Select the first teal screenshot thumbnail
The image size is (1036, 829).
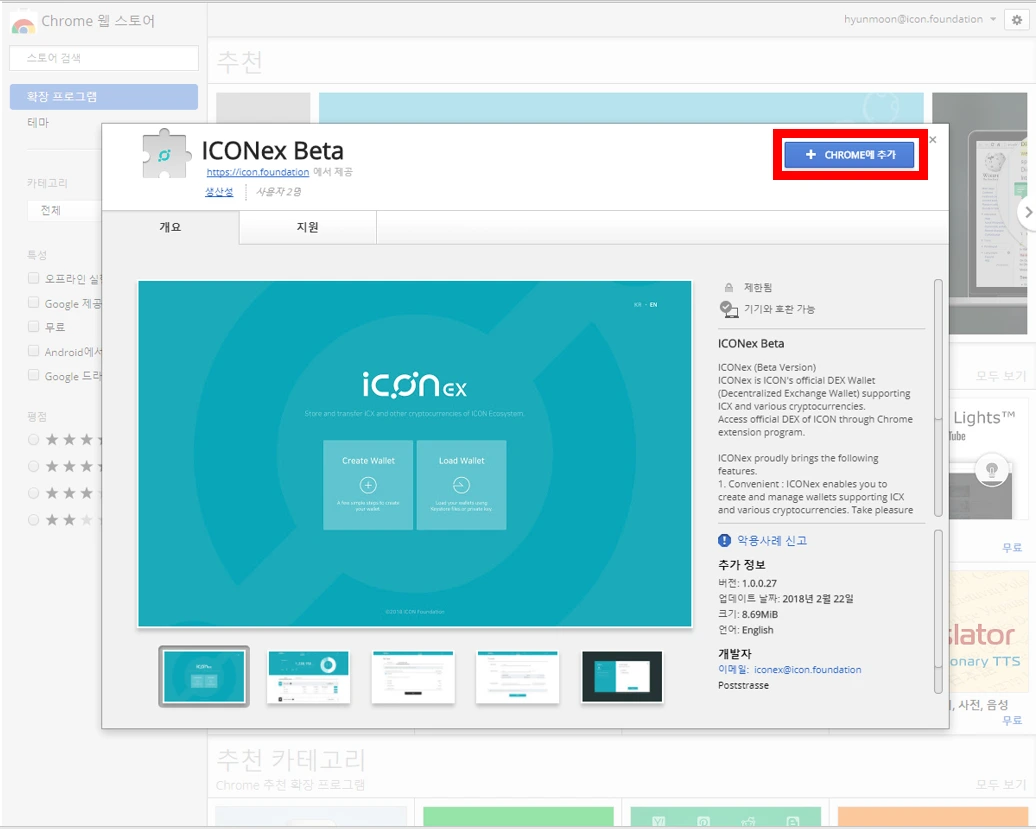[204, 676]
